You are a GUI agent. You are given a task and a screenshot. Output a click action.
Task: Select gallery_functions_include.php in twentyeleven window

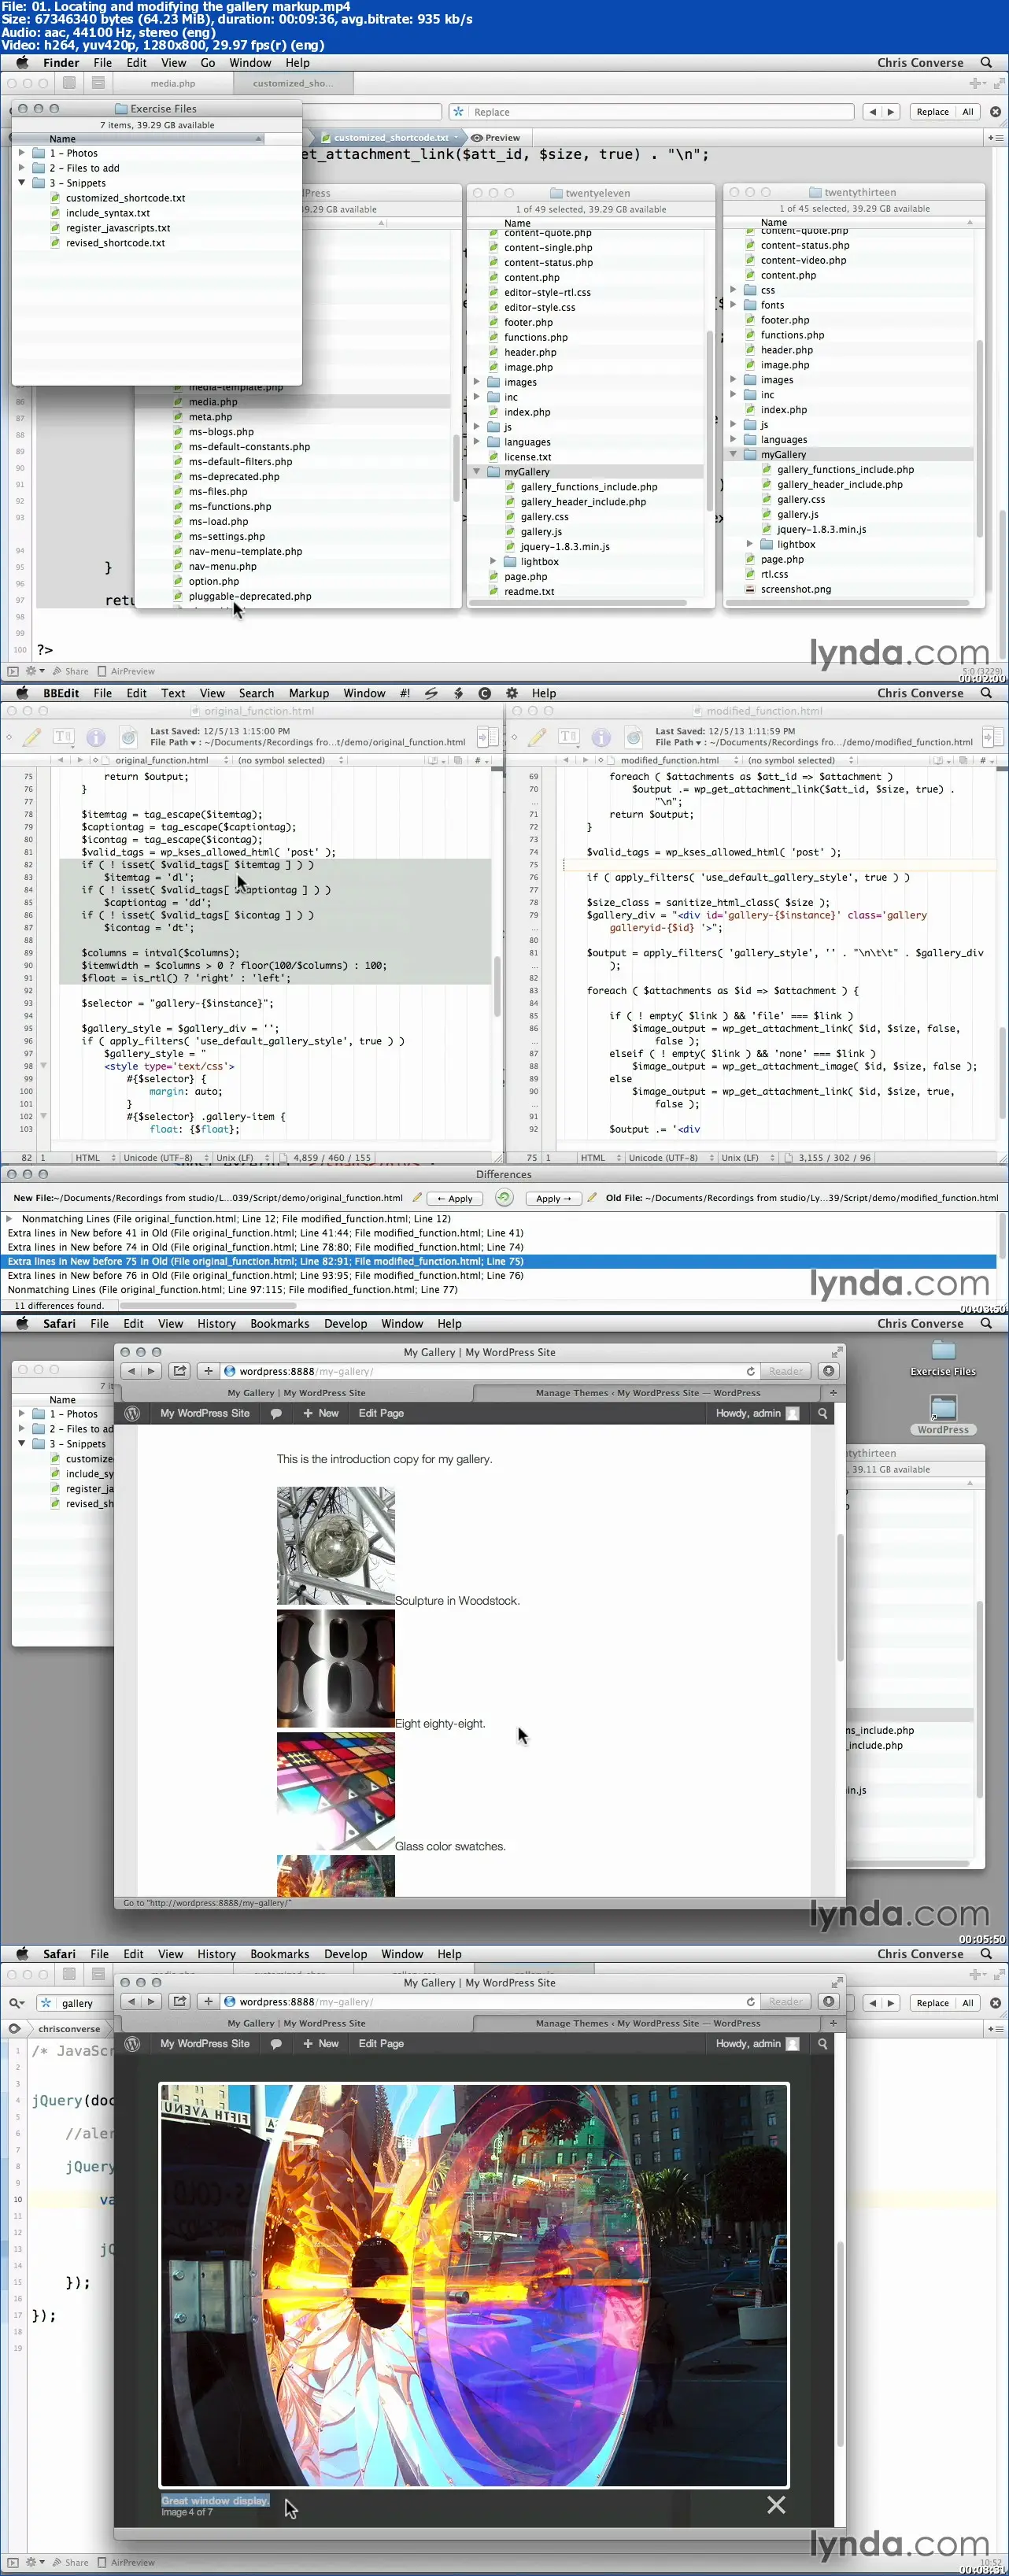pos(588,487)
